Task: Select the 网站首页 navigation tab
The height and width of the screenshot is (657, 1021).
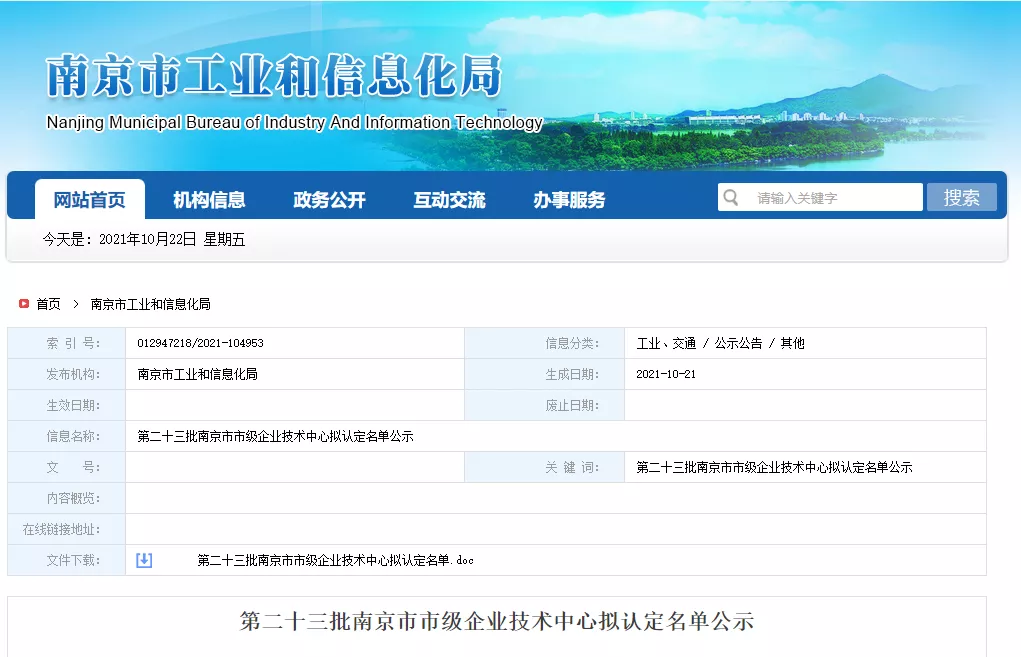Action: pyautogui.click(x=90, y=199)
